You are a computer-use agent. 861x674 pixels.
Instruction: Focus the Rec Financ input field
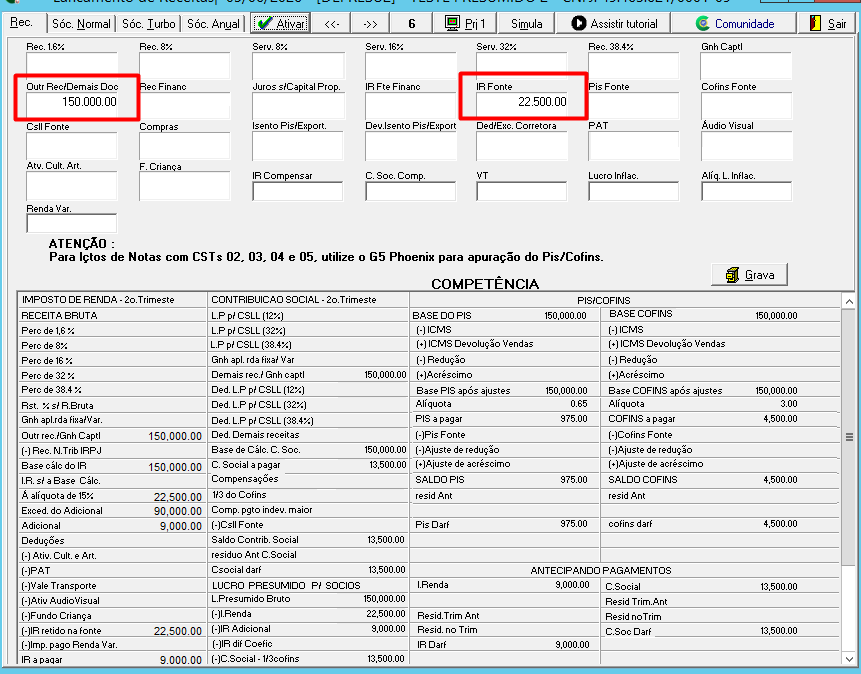(184, 105)
